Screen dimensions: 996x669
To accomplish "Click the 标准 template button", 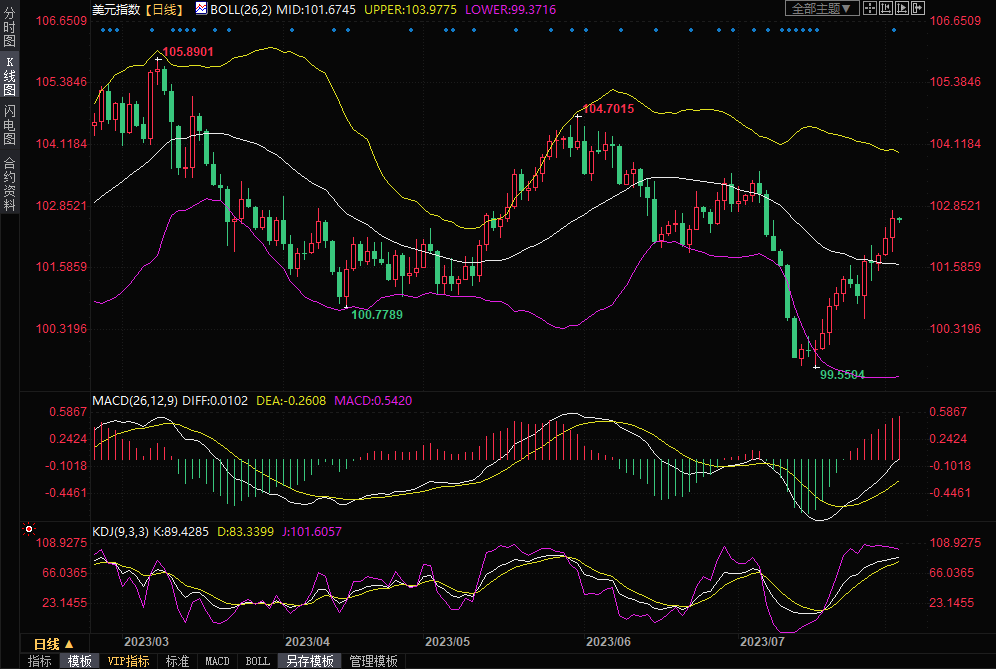I will click(x=177, y=661).
